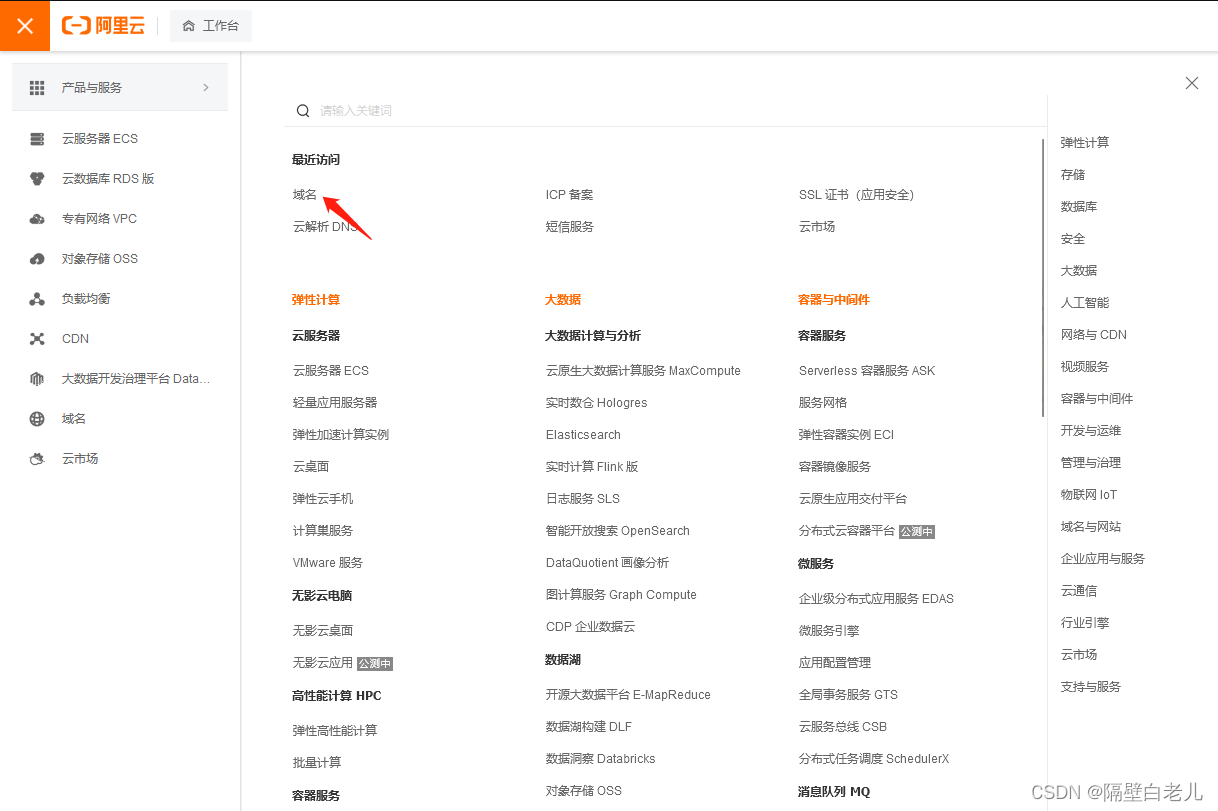Screen dimensions: 1218x811
Task: Open Elasticsearch link
Action: point(583,435)
